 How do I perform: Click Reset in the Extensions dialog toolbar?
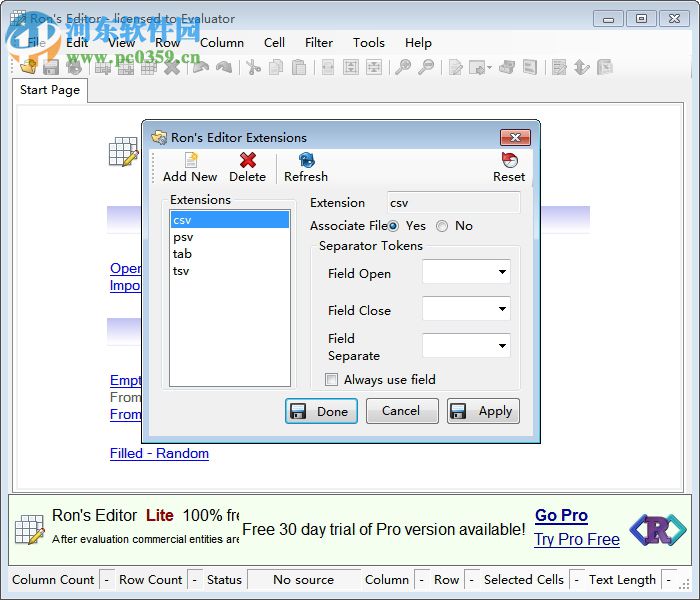click(x=509, y=167)
